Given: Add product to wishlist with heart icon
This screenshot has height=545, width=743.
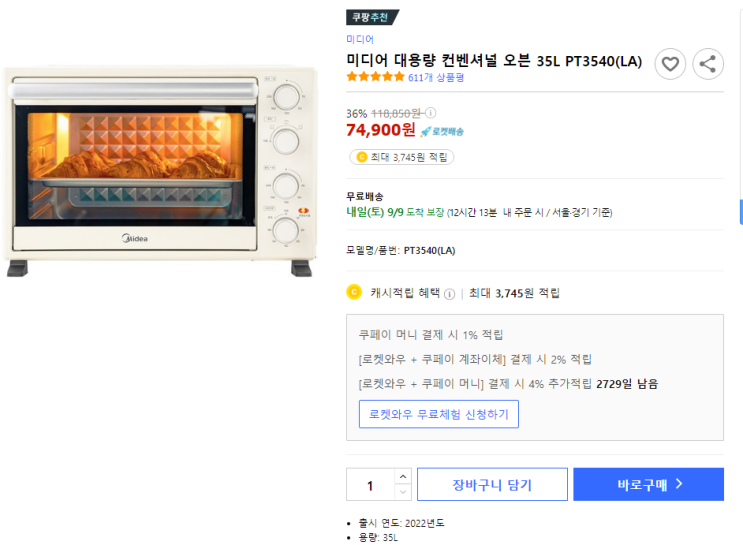Looking at the screenshot, I should pyautogui.click(x=670, y=64).
